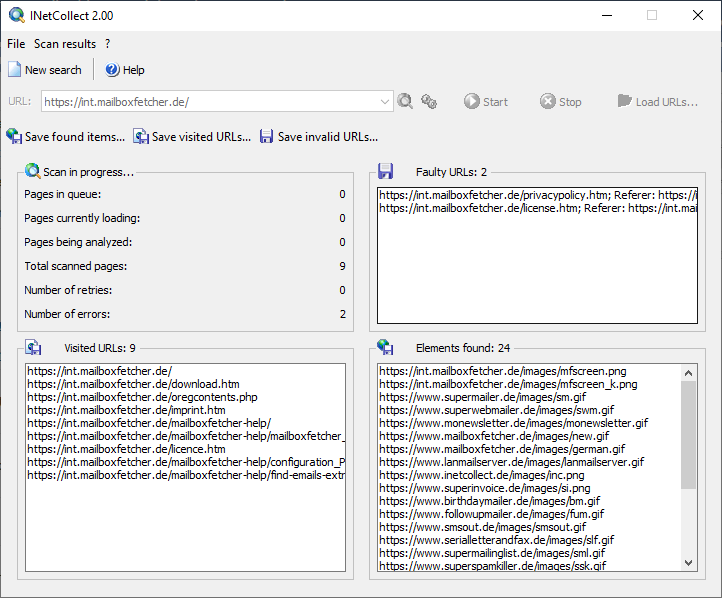
Task: Click the Save visited URLs disk icon
Action: [x=141, y=136]
